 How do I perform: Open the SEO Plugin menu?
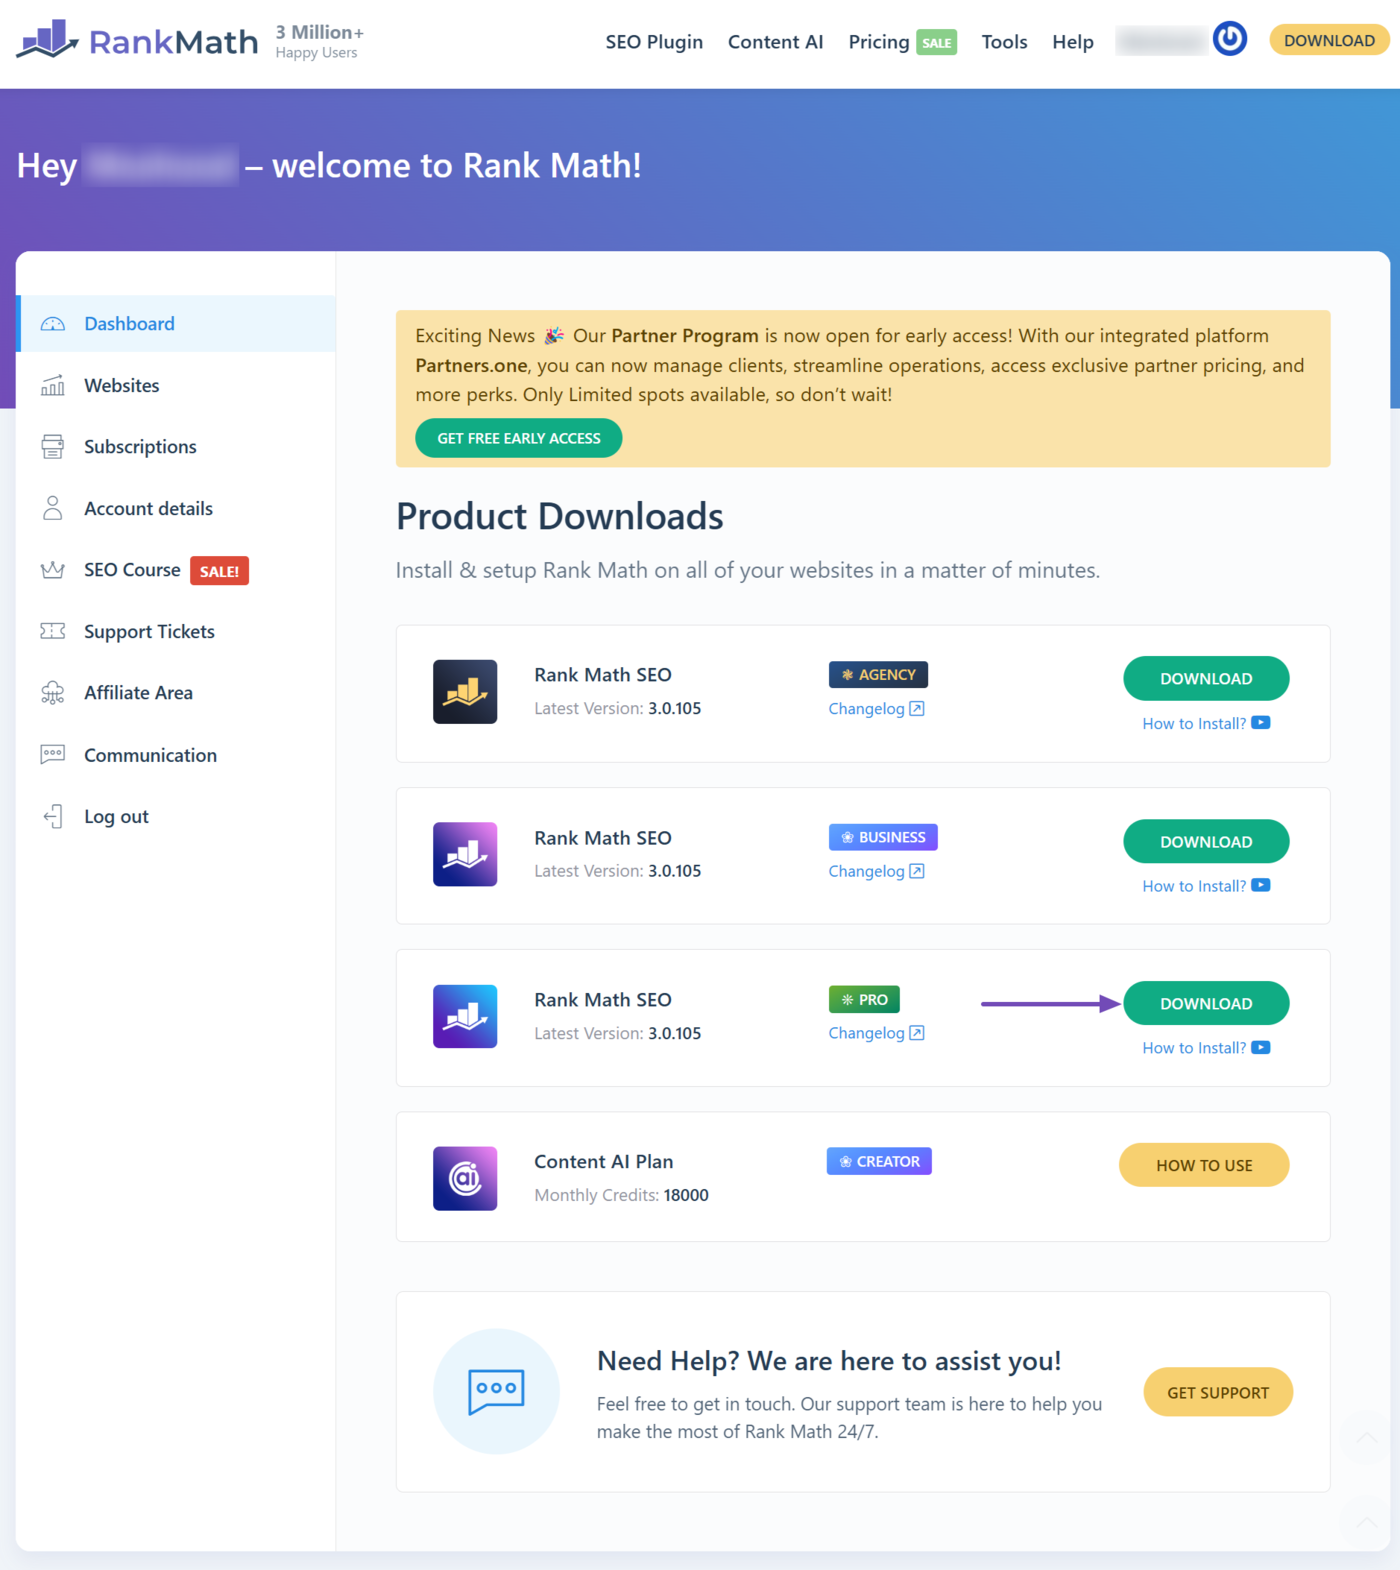(x=654, y=42)
